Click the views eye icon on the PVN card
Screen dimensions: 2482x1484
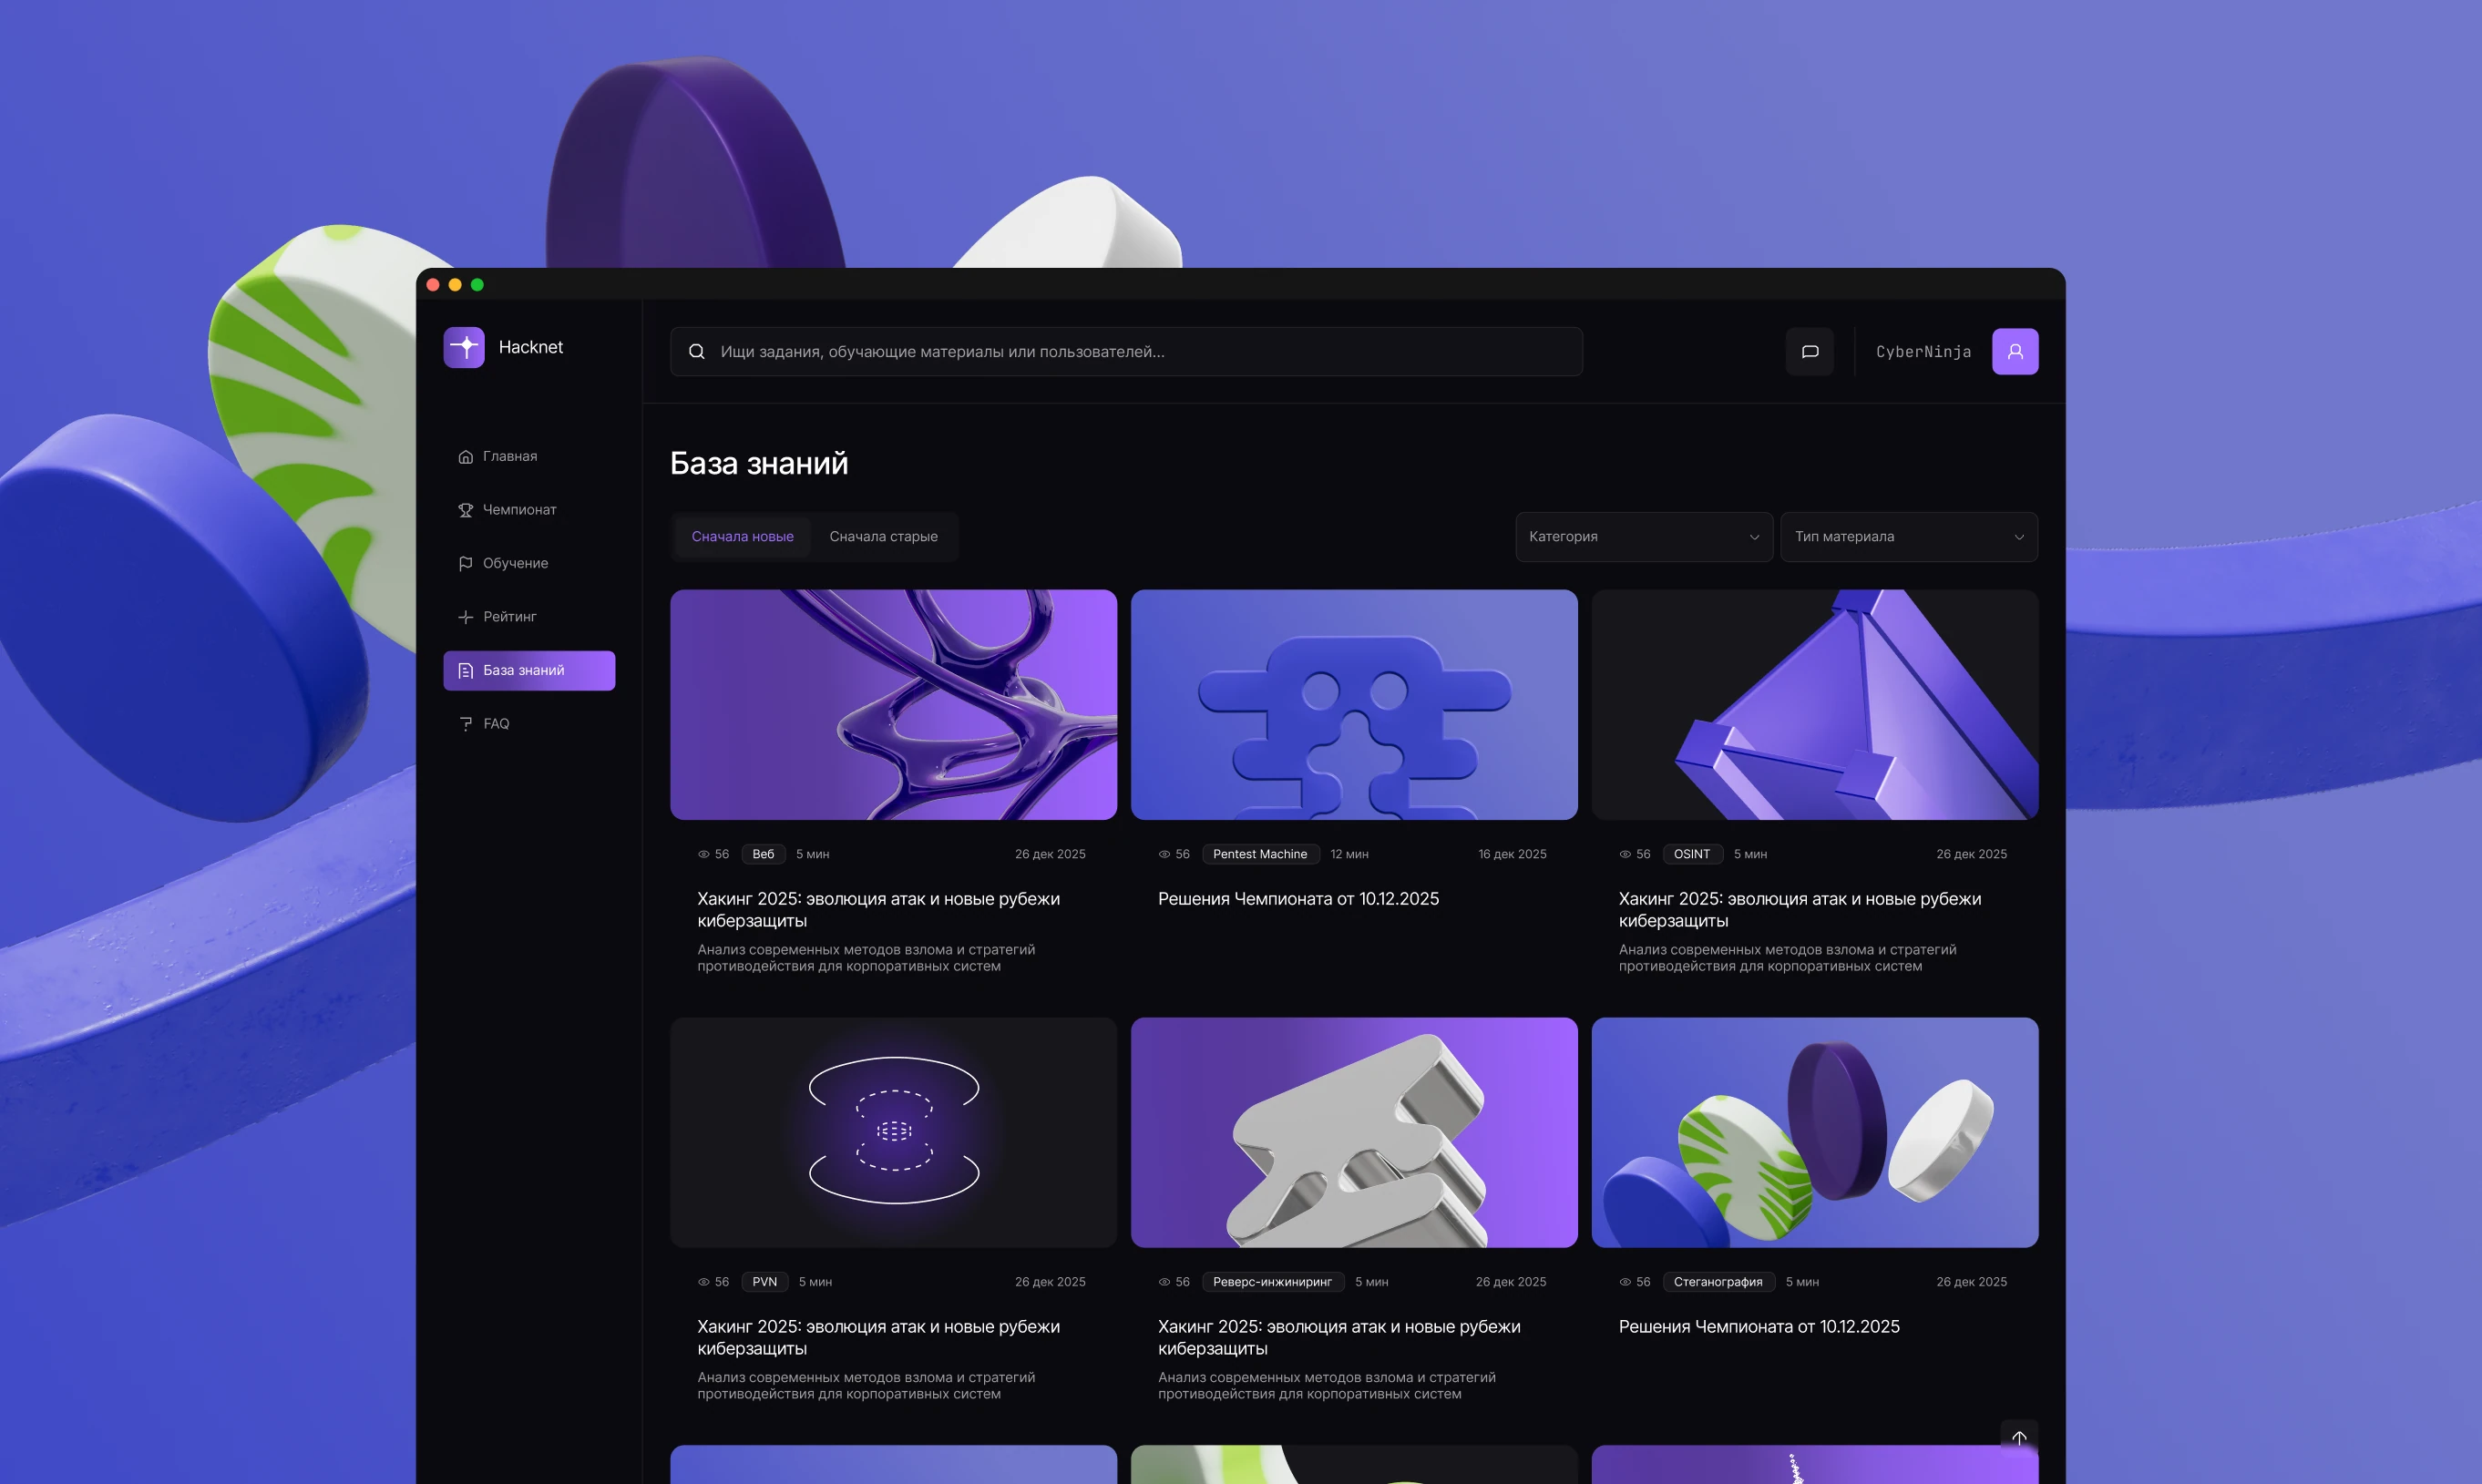[x=703, y=1282]
